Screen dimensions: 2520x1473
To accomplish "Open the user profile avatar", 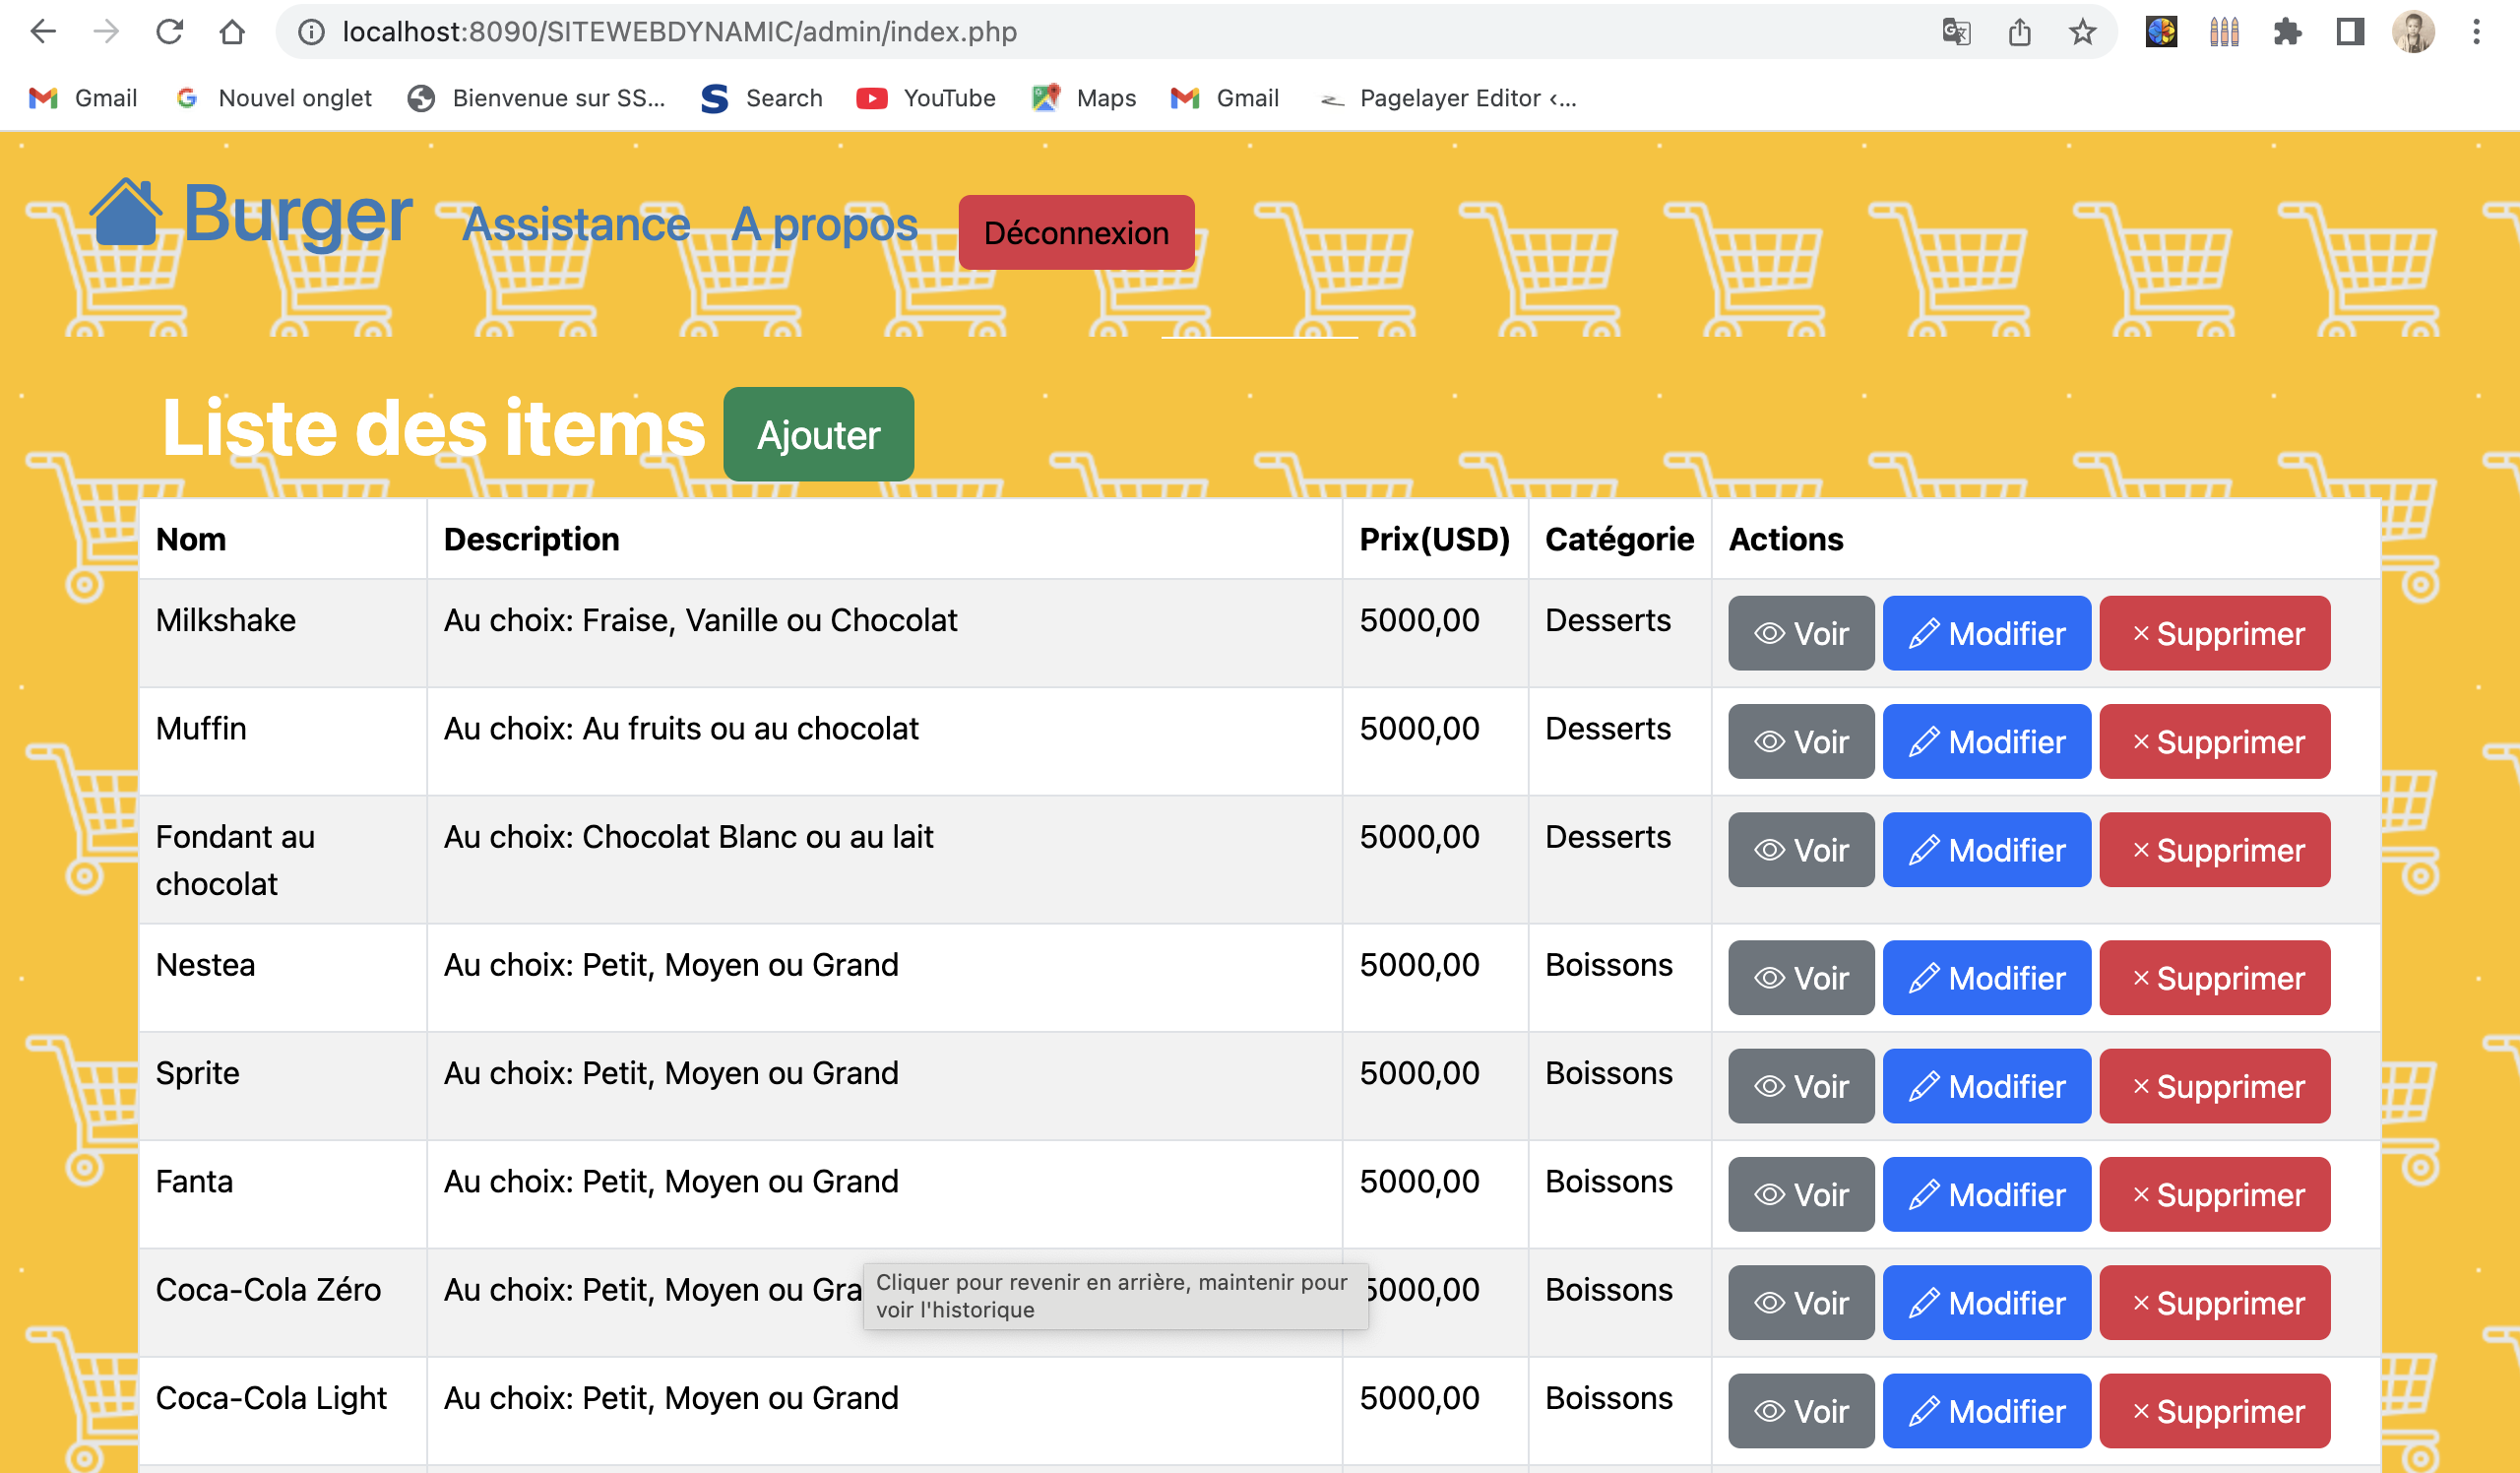I will tap(2413, 32).
